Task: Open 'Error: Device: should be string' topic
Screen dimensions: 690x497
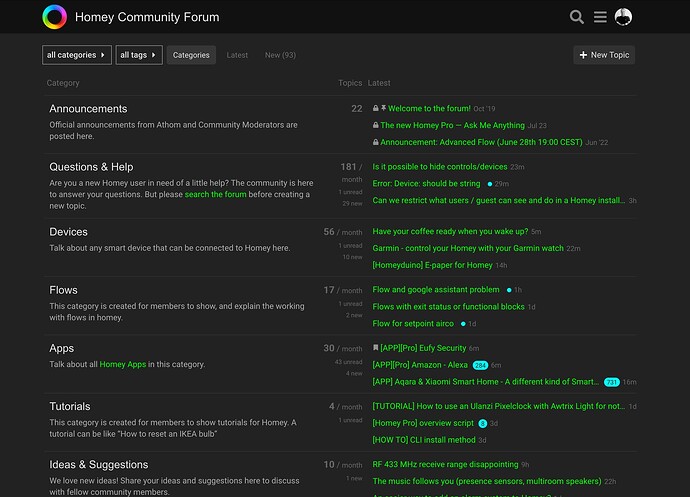Action: (426, 183)
